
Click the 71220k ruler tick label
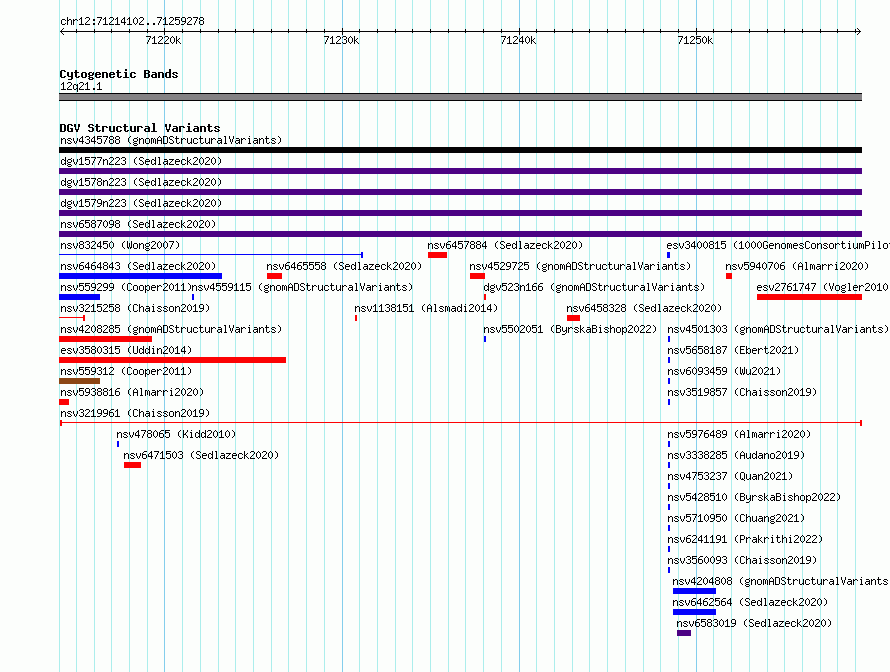[163, 40]
